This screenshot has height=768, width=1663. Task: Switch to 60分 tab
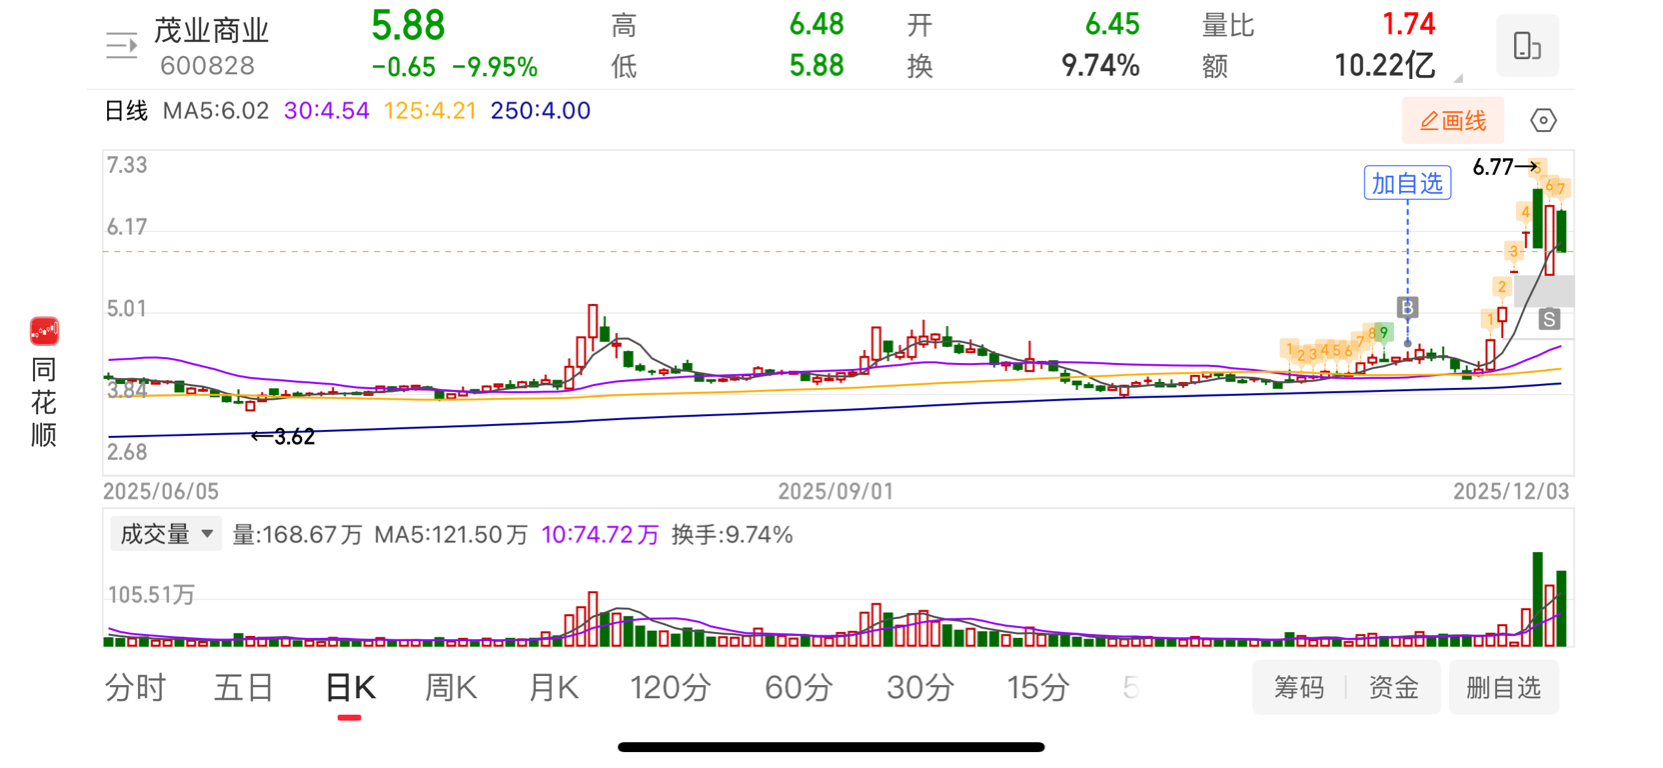[x=799, y=688]
